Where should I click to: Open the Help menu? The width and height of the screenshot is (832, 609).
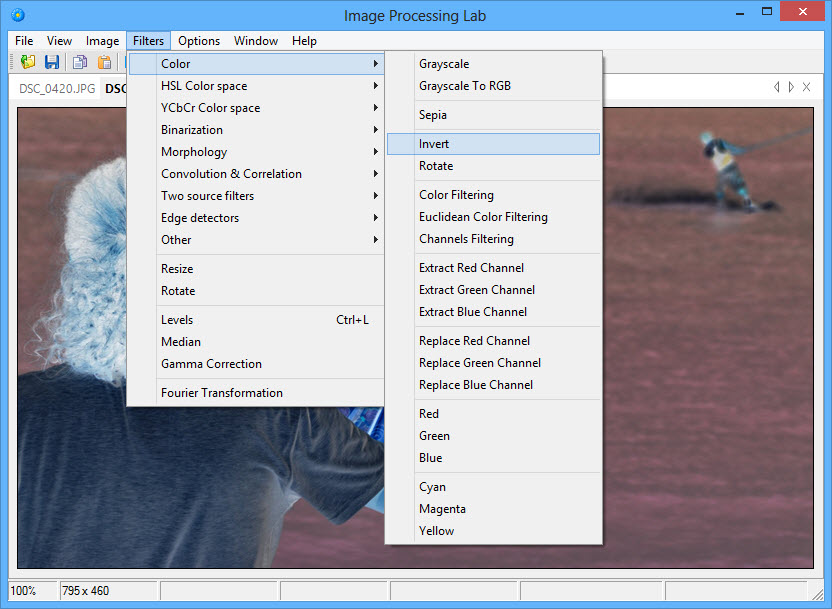[304, 41]
